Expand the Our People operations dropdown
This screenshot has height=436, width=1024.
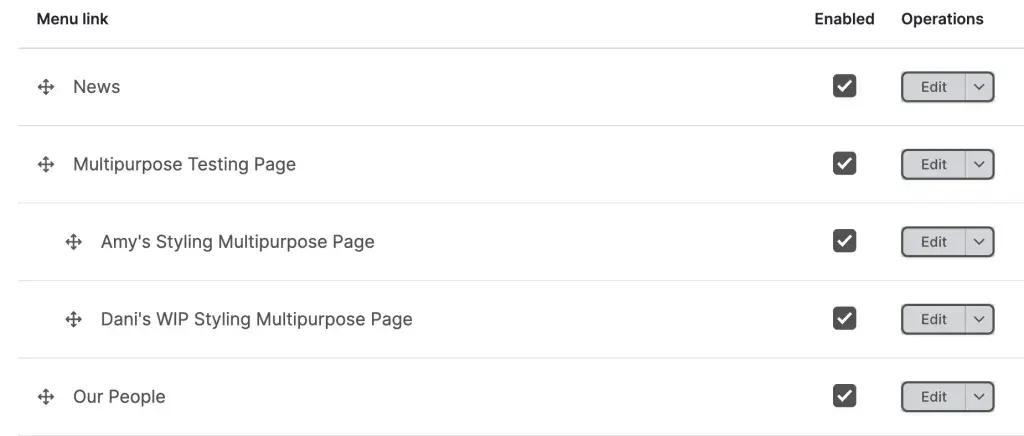979,397
